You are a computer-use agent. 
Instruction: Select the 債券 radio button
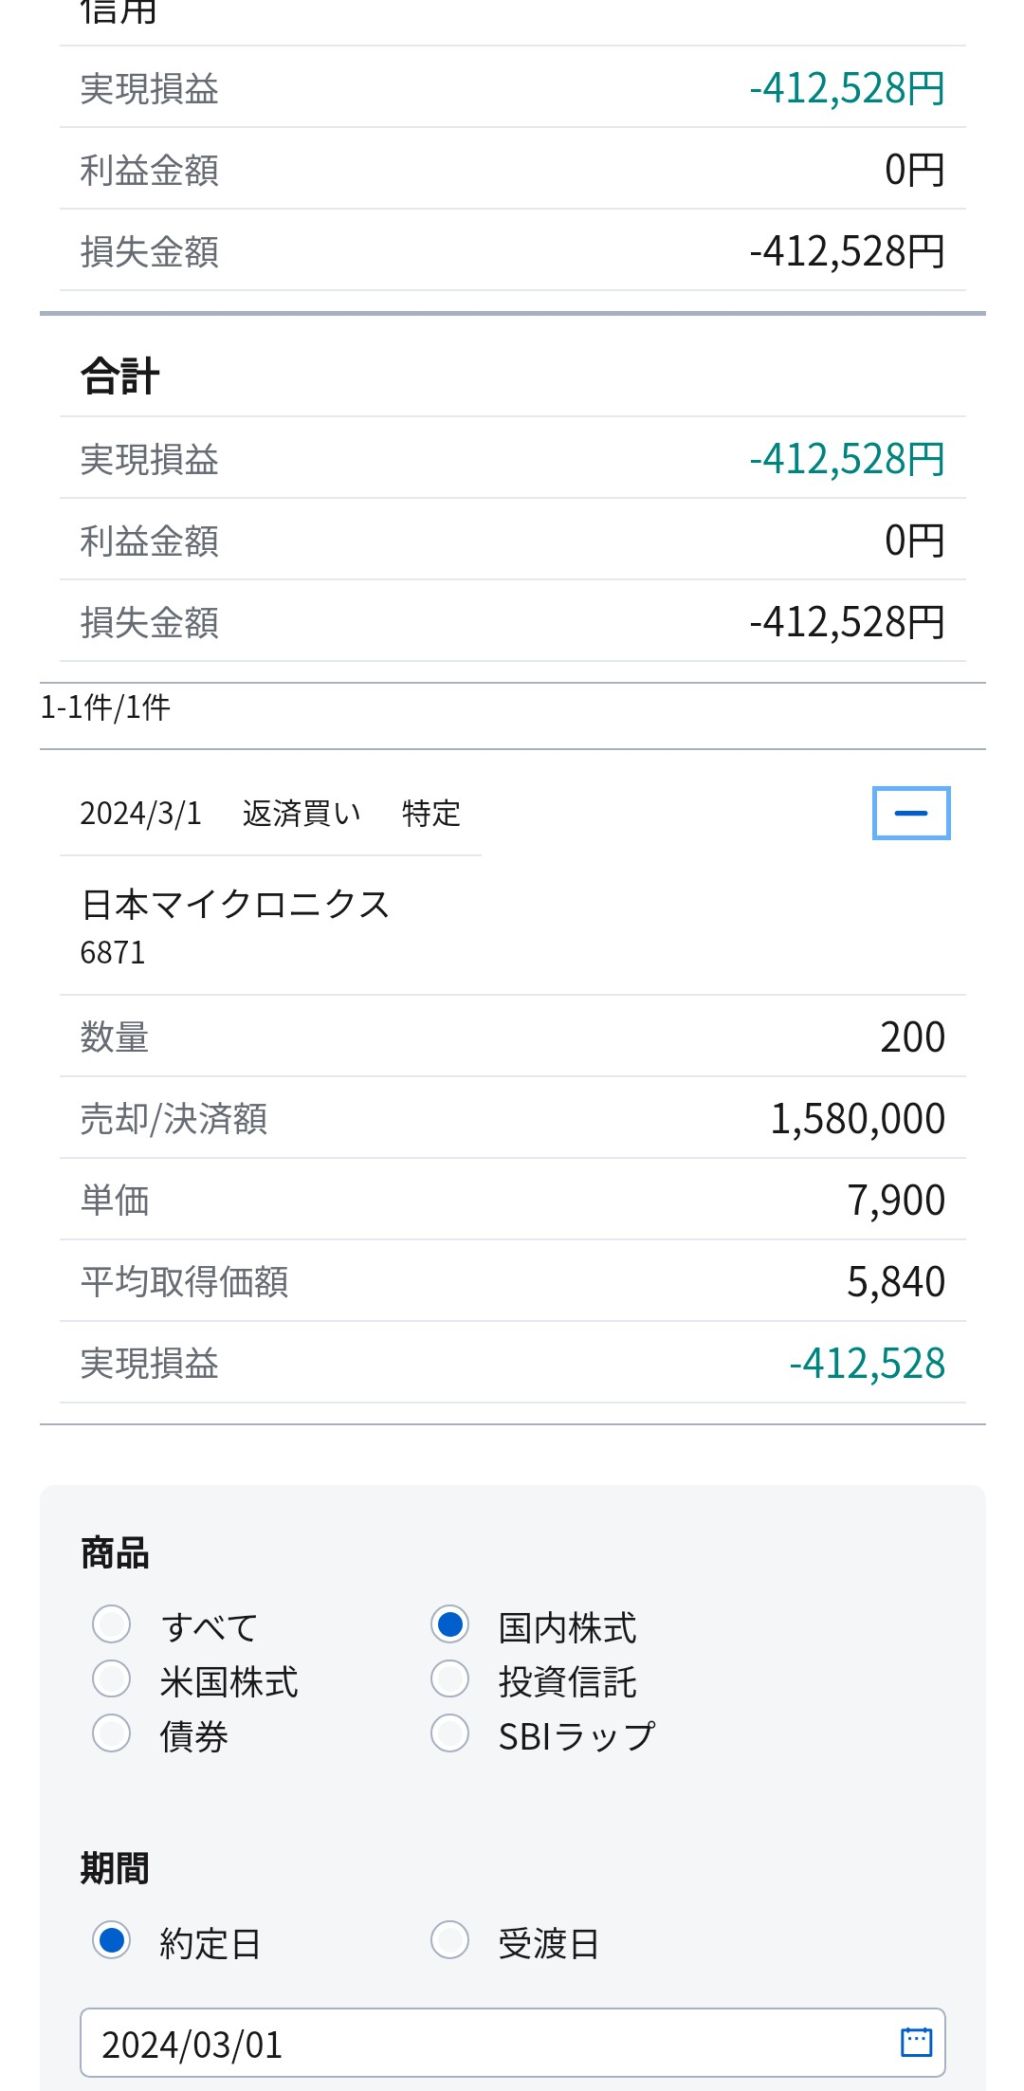[x=111, y=1734]
